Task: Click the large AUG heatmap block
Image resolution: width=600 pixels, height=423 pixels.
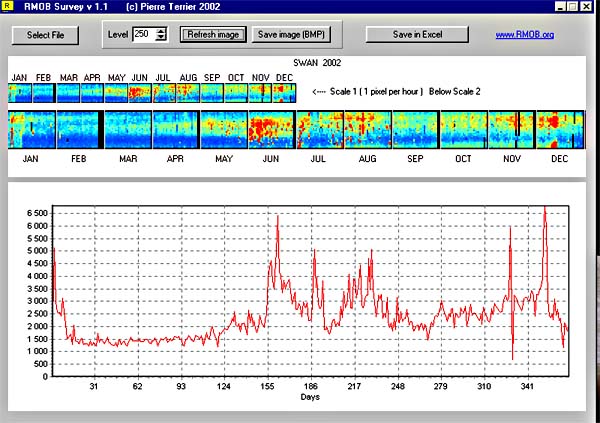Action: tap(367, 130)
